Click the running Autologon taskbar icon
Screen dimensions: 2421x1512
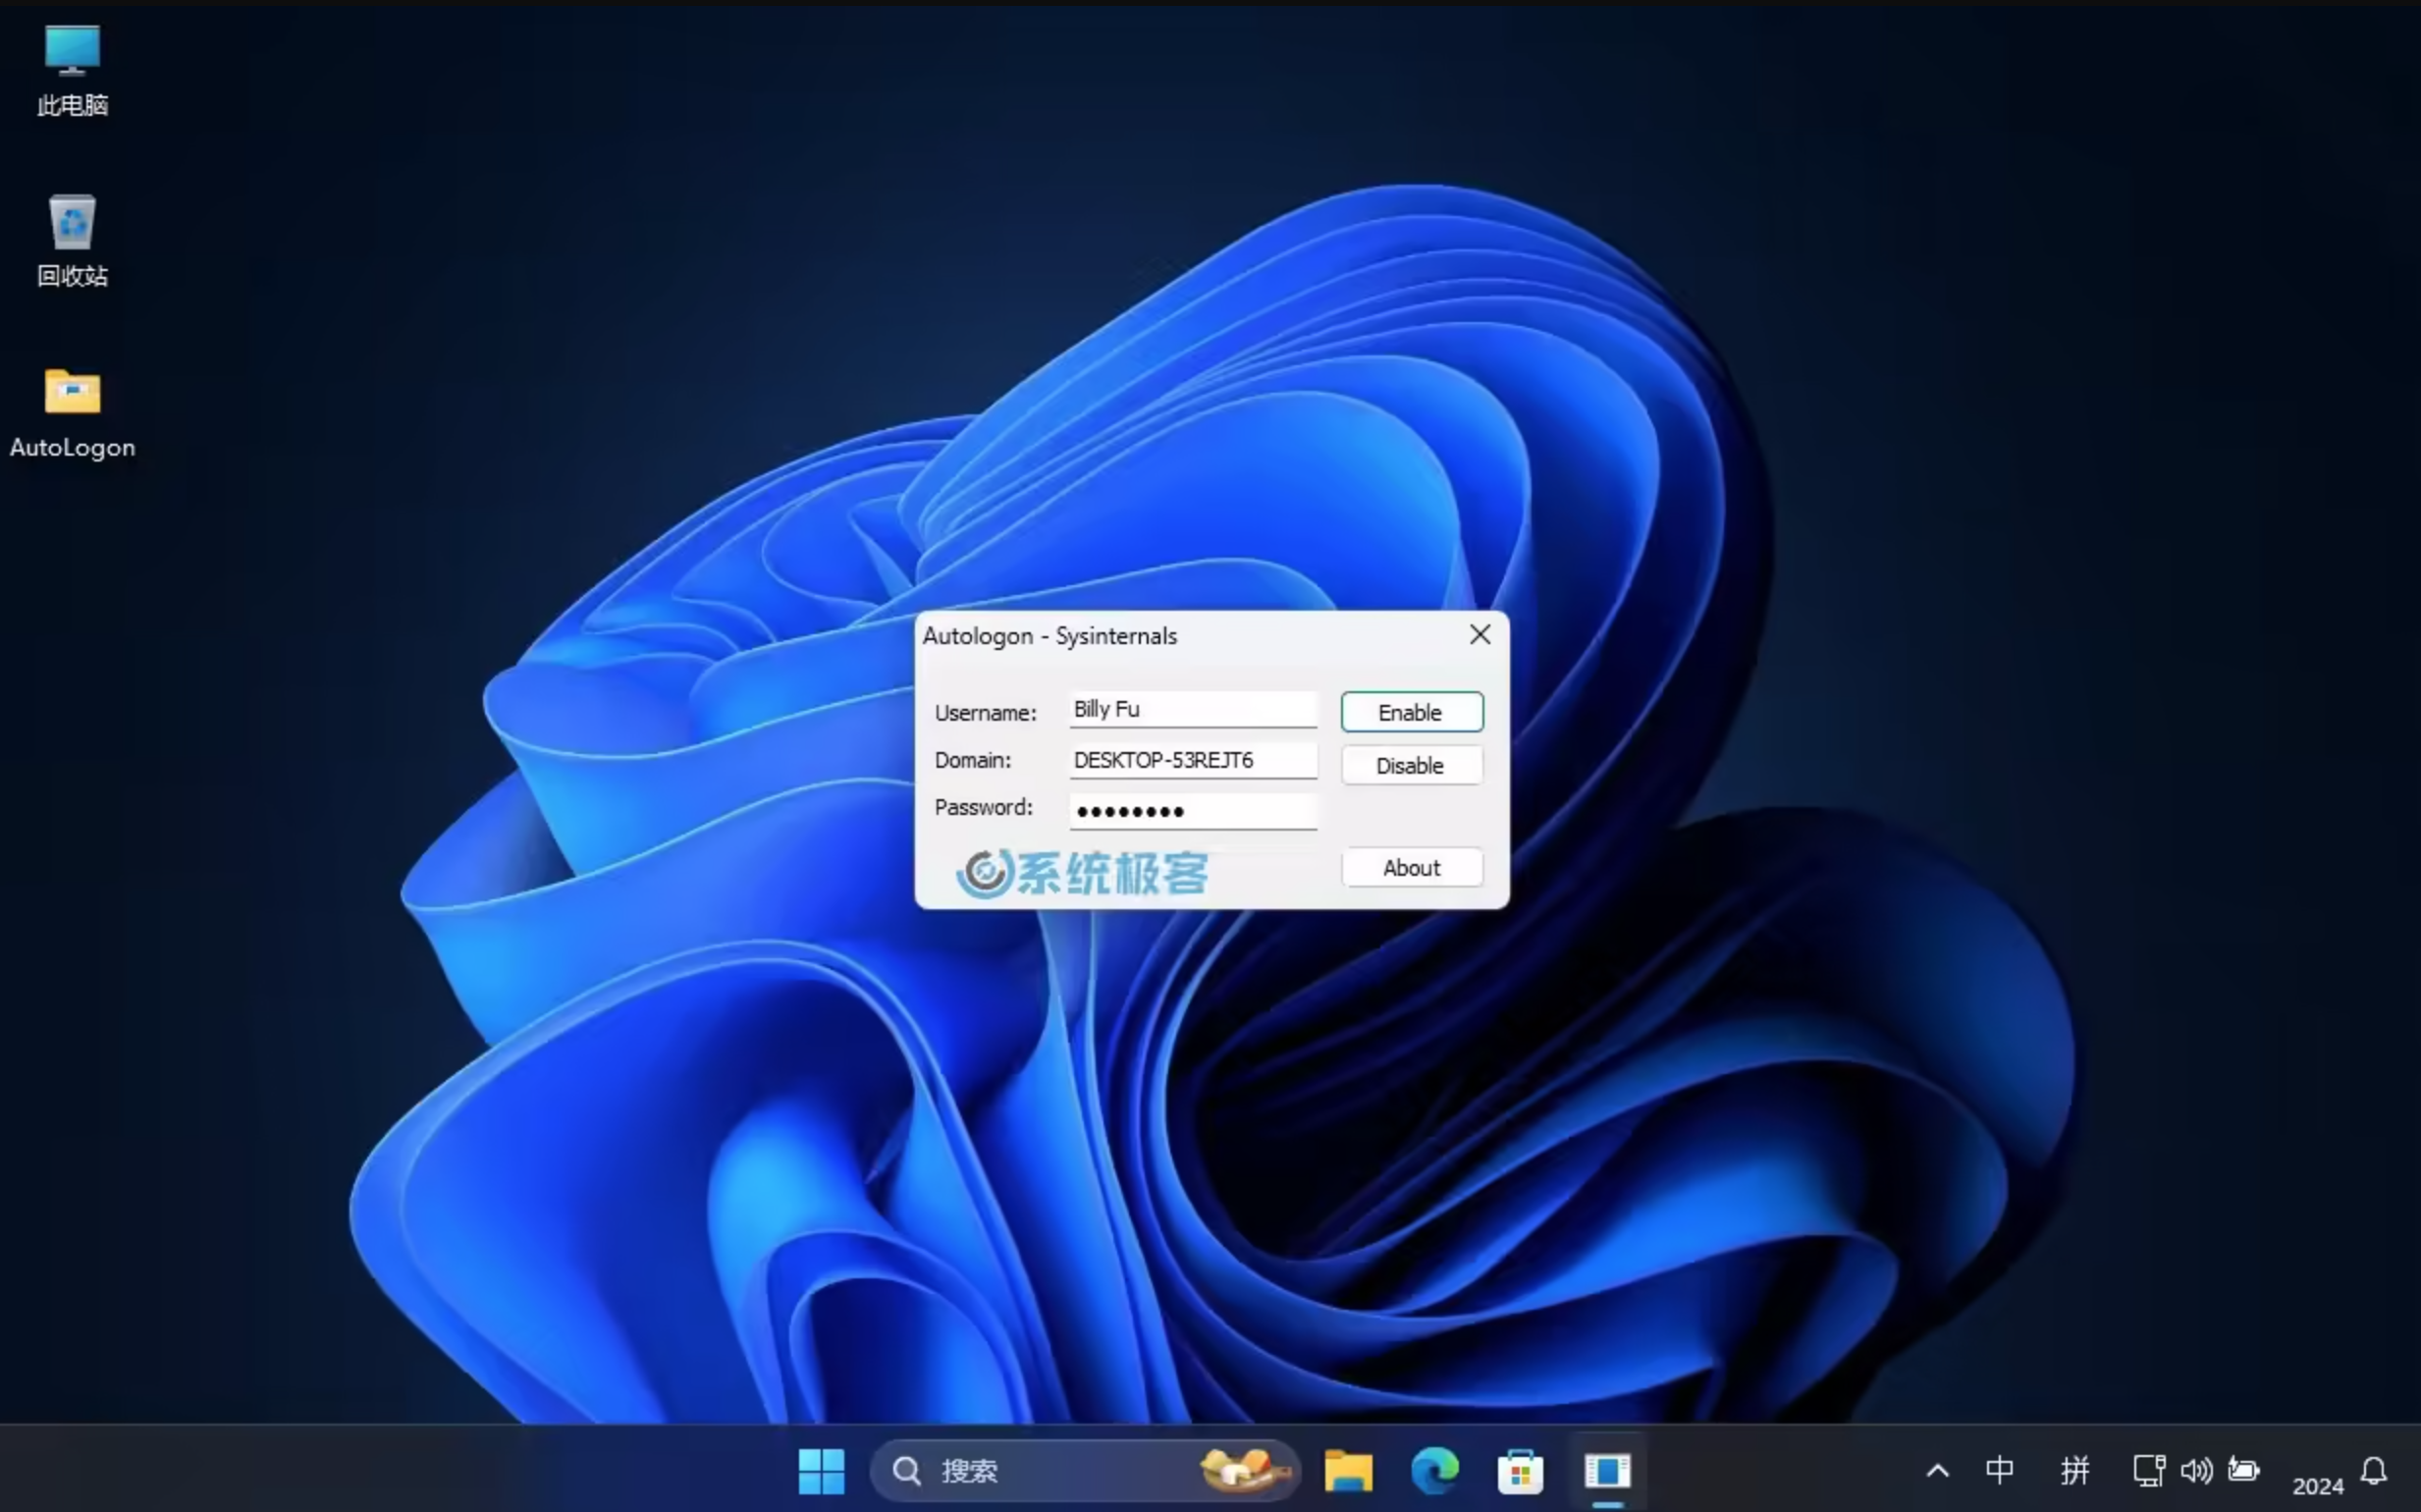click(1606, 1470)
